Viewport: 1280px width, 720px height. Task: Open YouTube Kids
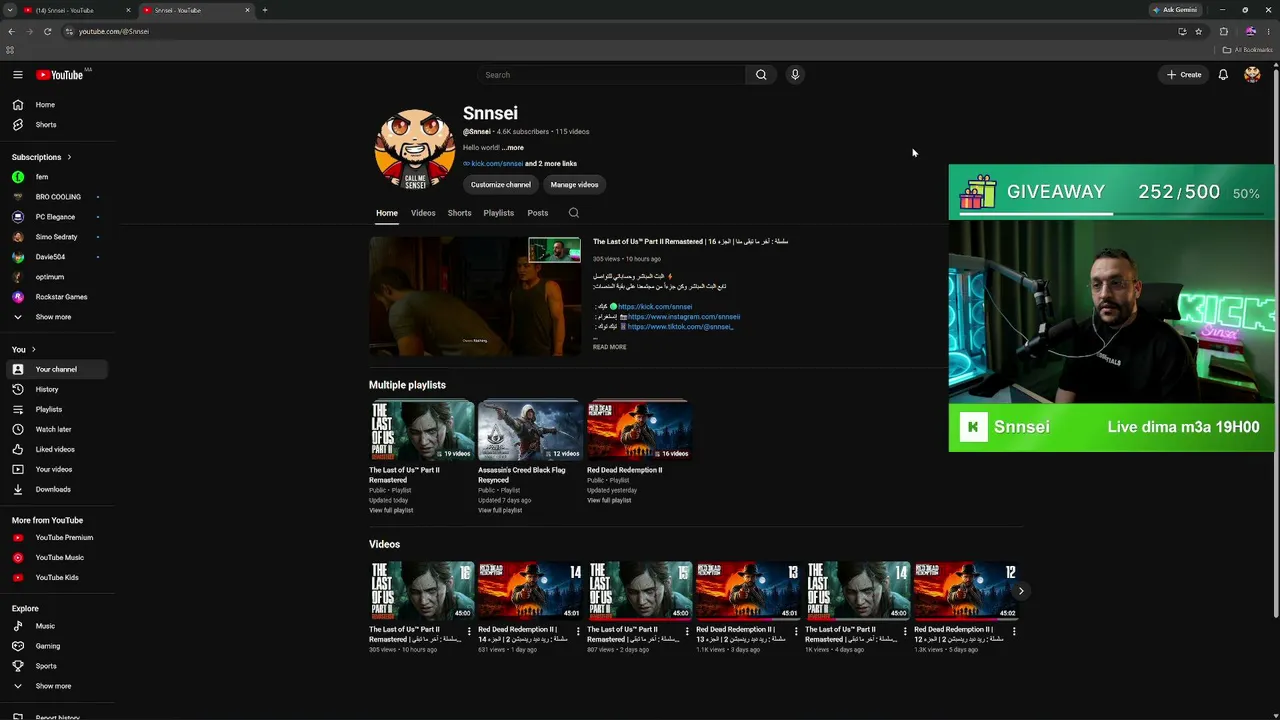[58, 577]
